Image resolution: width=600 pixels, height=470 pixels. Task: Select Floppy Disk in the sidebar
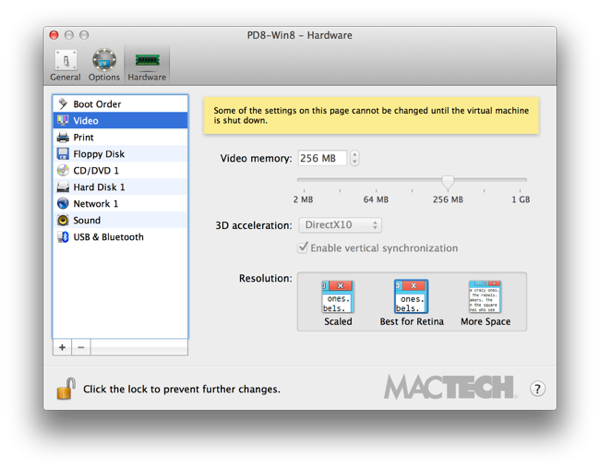[98, 154]
